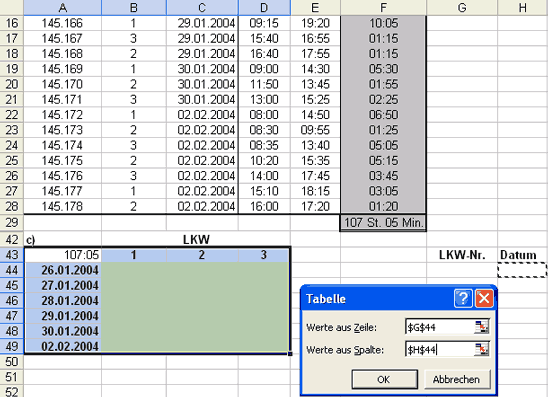Viewport: 548px width, 397px height.
Task: Select column header G
Action: point(462,7)
